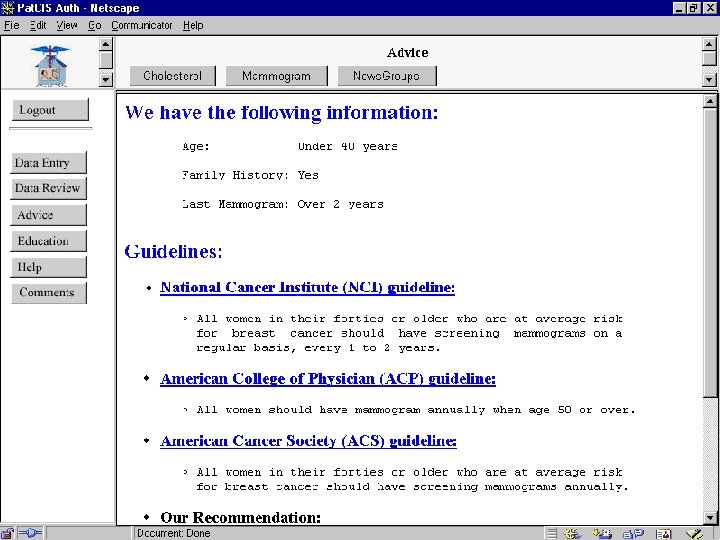
Task: Follow the American College of Physician (ACP) guideline link
Action: (328, 379)
